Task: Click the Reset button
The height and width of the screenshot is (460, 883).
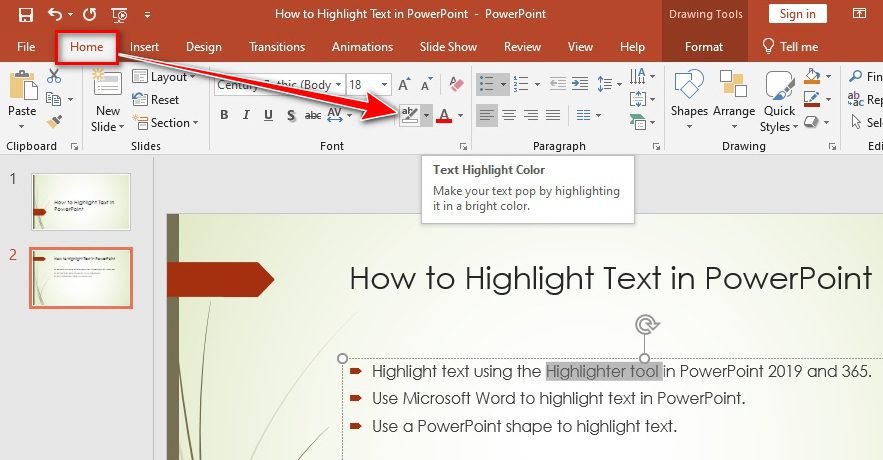Action: [155, 100]
